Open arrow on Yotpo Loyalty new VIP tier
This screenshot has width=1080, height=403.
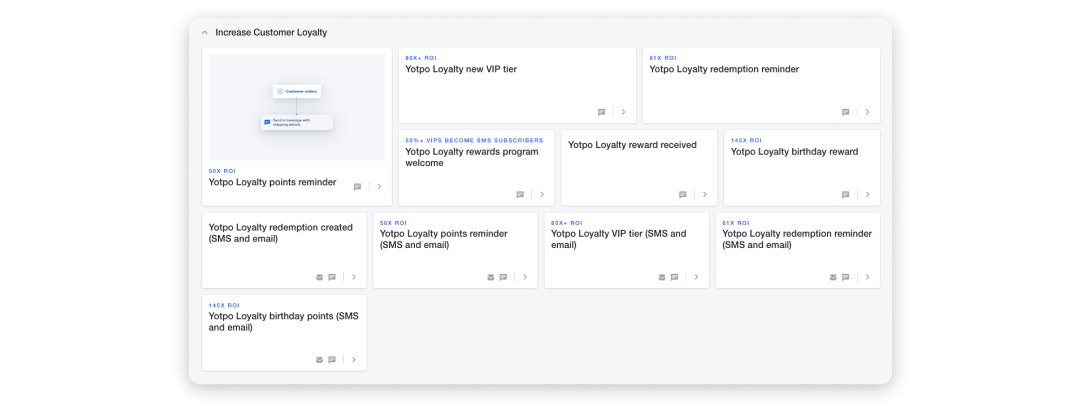coord(623,112)
